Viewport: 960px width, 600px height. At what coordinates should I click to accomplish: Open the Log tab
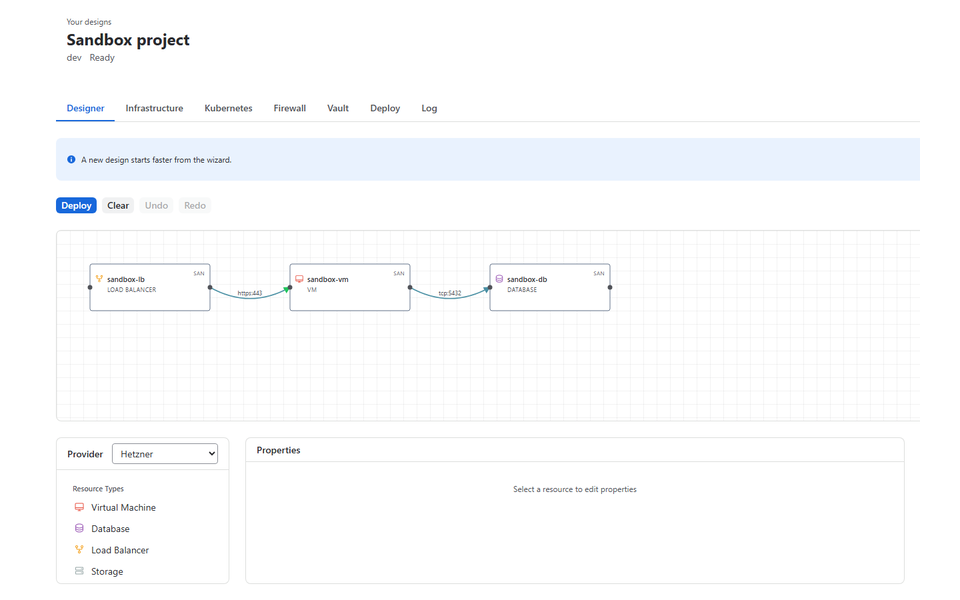click(x=429, y=108)
